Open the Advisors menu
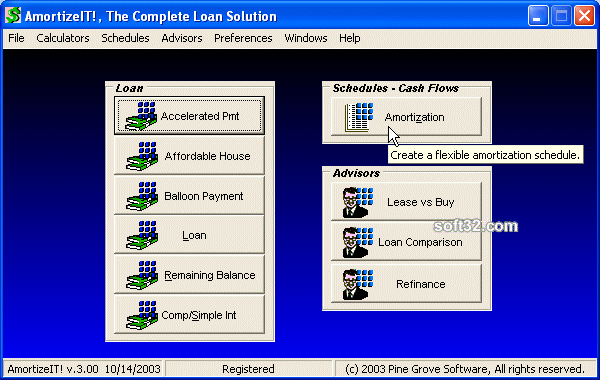The image size is (600, 380). tap(182, 38)
